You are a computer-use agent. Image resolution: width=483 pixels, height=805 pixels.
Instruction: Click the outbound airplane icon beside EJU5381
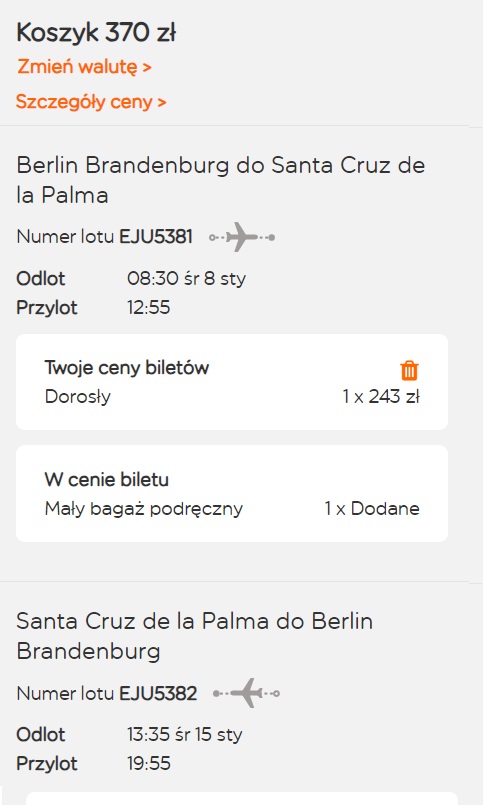click(x=242, y=237)
